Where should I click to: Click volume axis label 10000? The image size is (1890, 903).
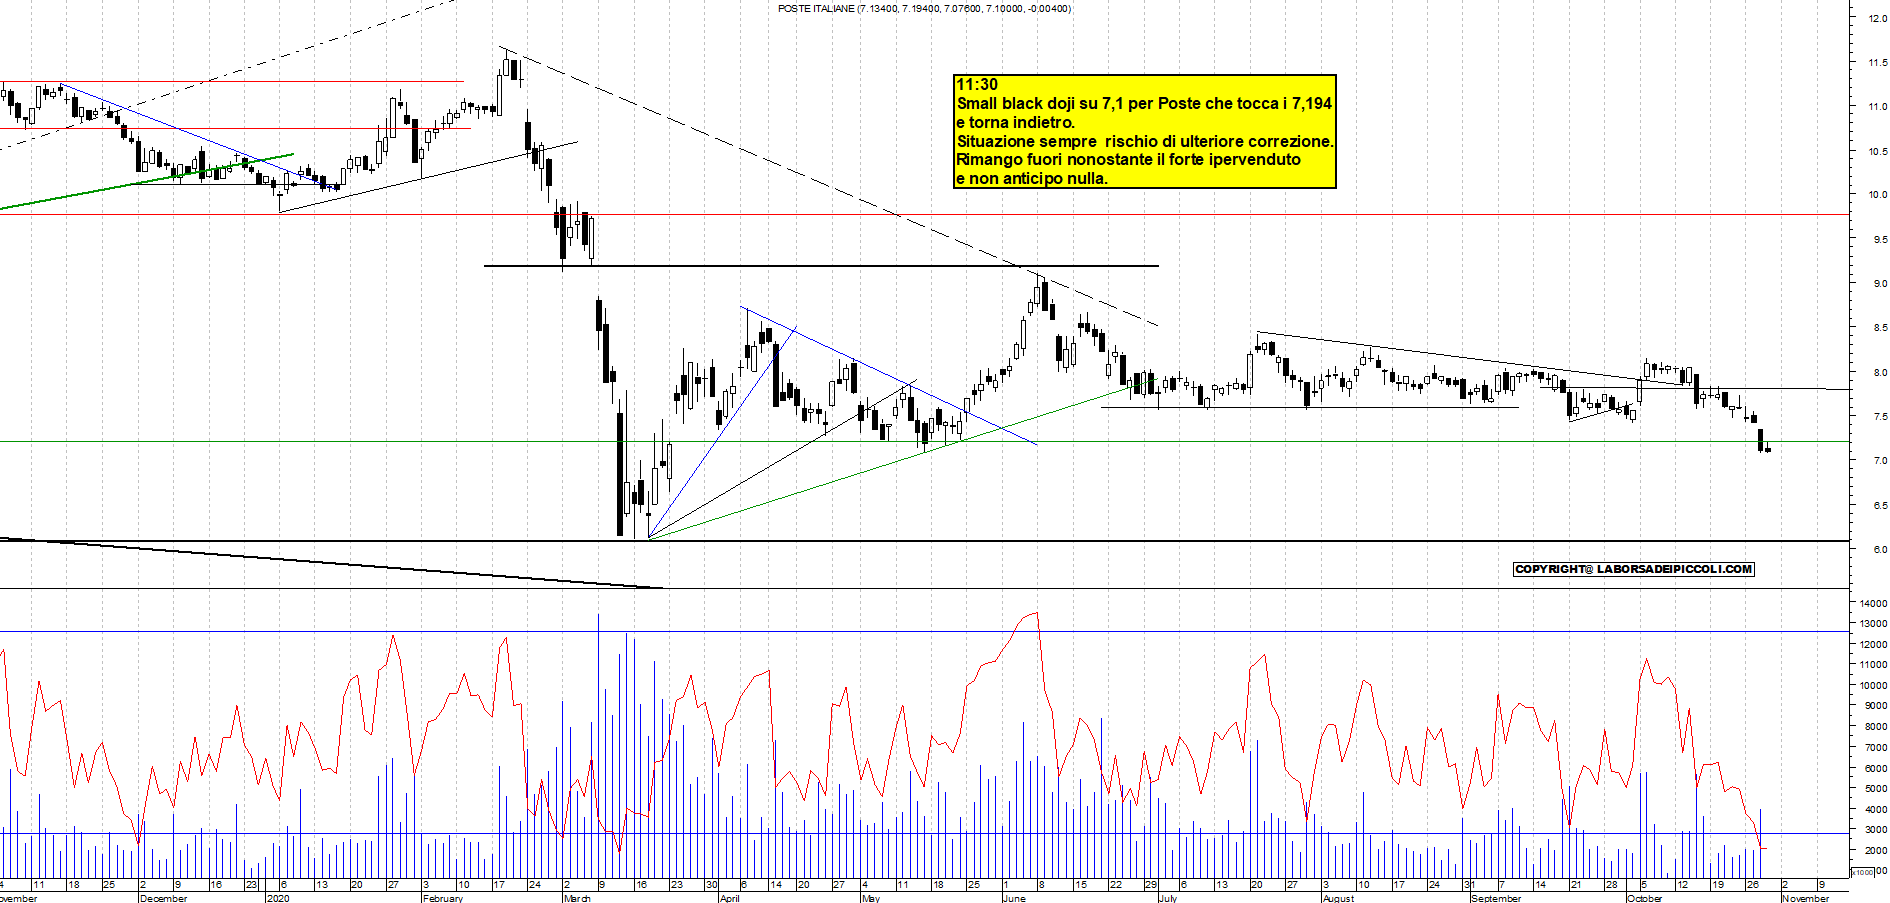(1873, 685)
